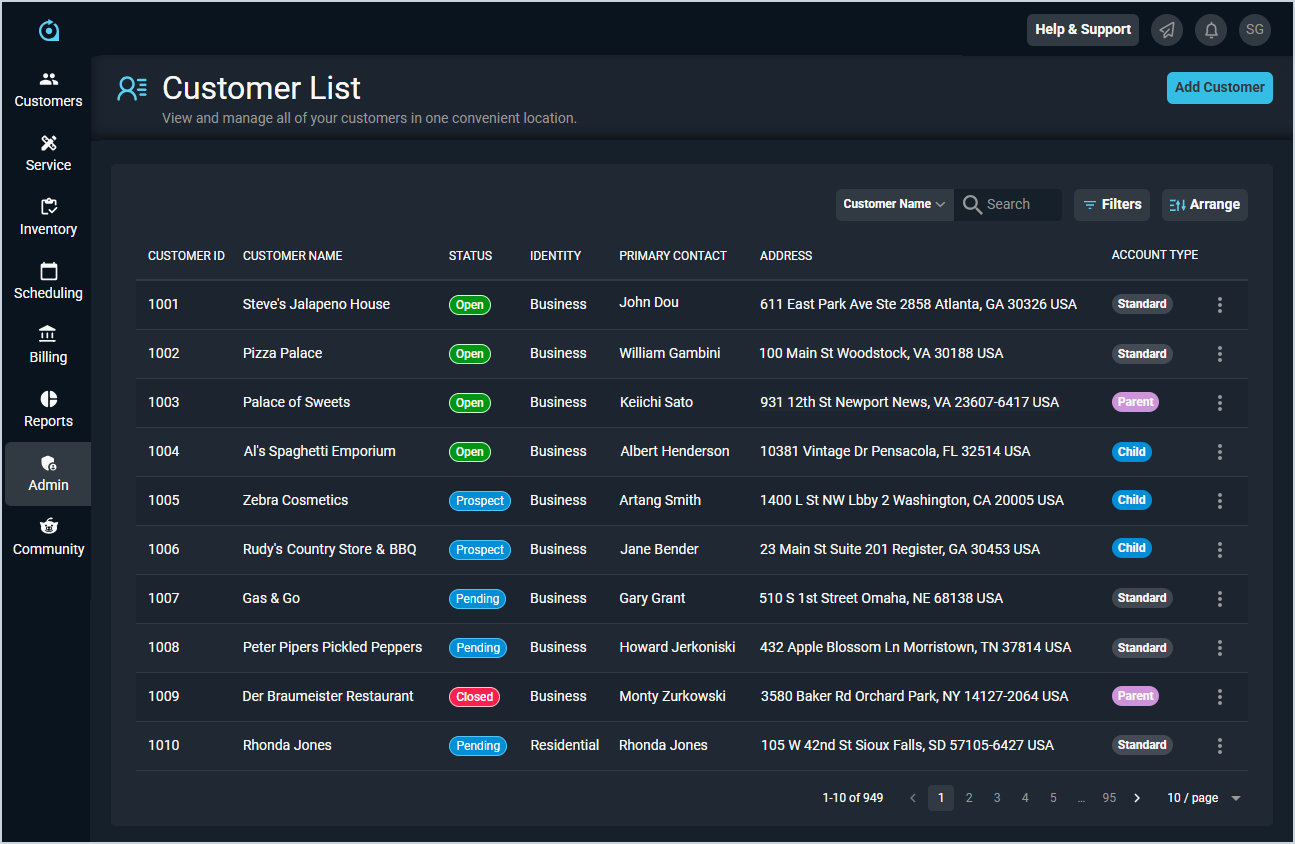
Task: Open the Customers sidebar section
Action: point(48,89)
